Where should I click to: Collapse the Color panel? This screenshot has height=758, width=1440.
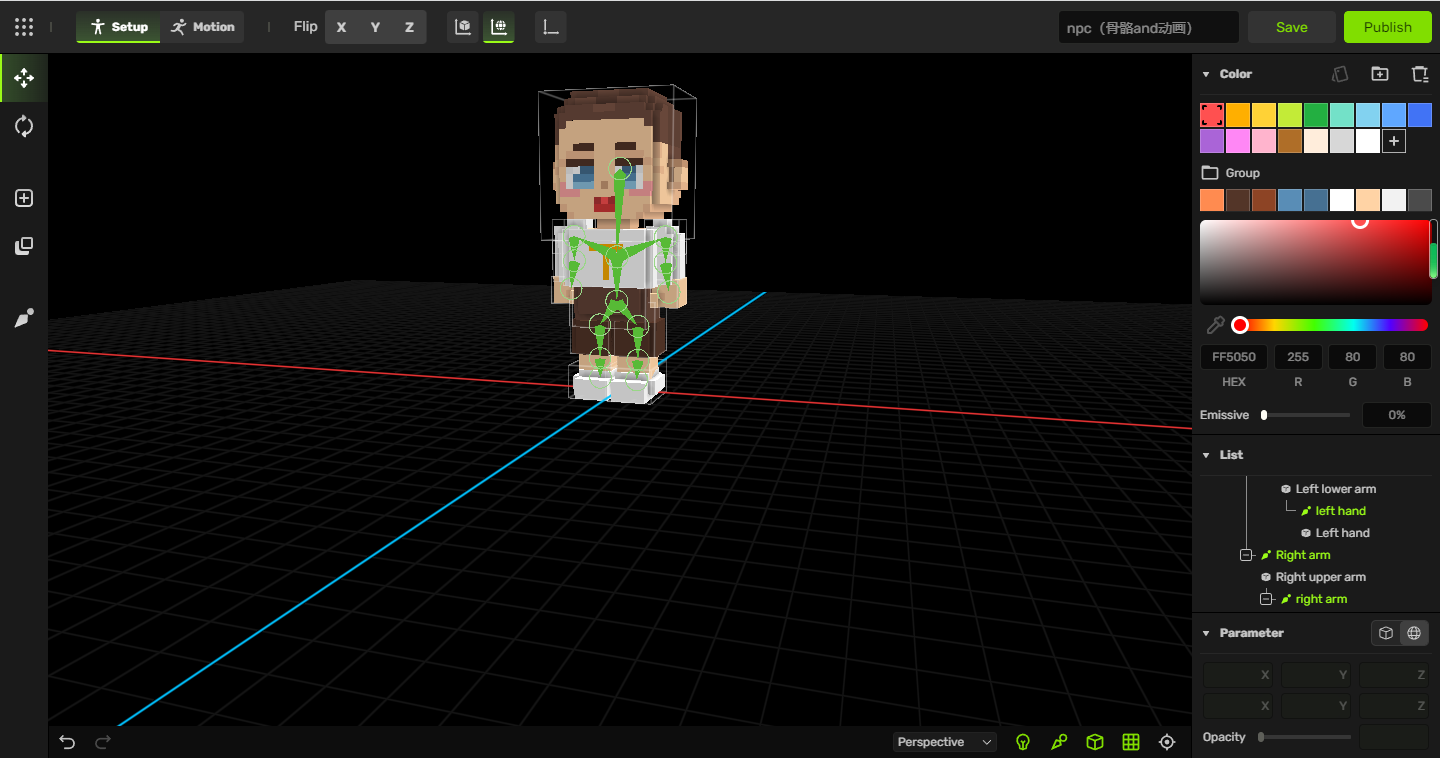click(1206, 74)
